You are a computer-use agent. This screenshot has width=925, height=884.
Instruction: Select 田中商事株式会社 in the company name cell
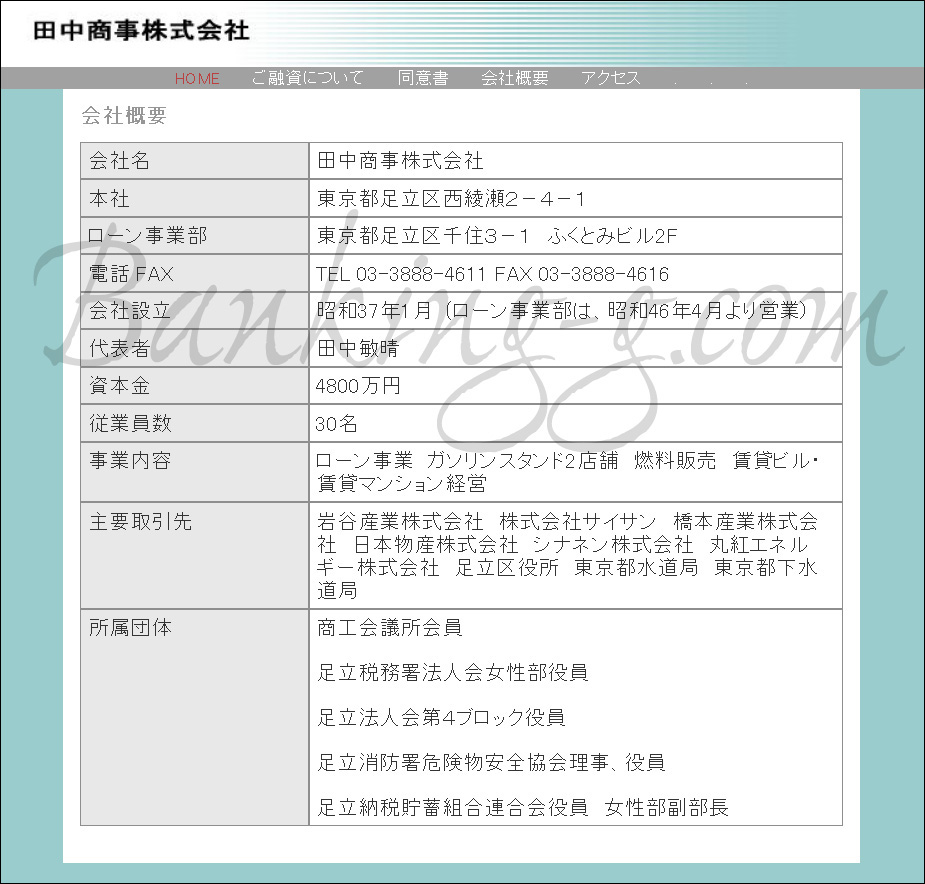(x=401, y=161)
